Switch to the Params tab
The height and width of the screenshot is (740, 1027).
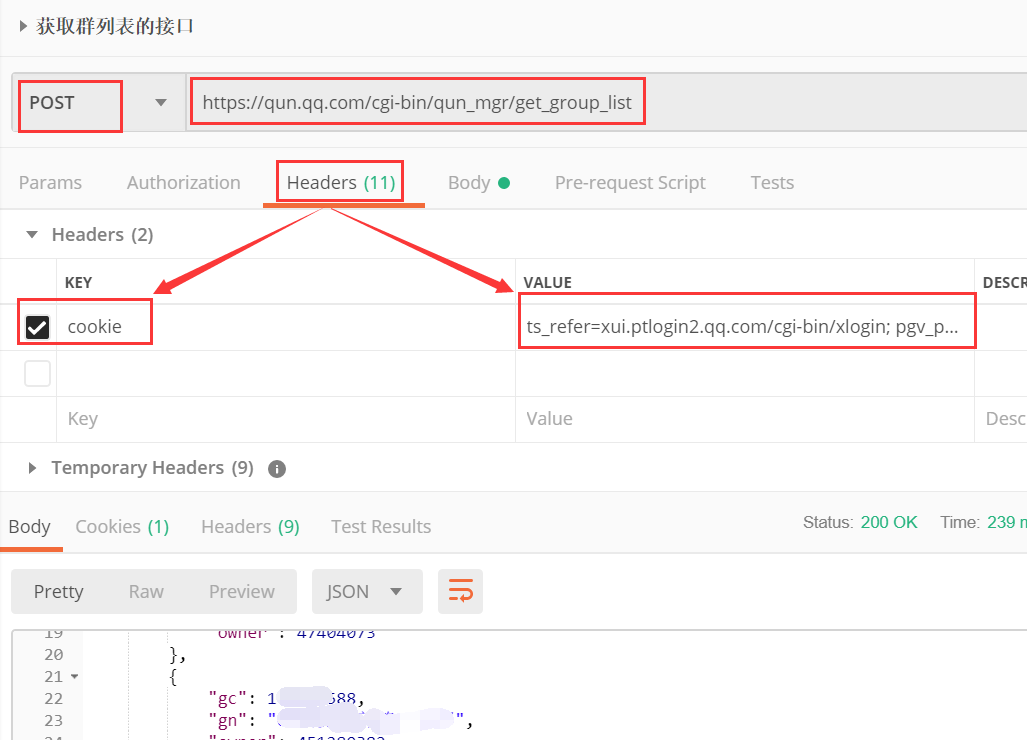click(50, 183)
